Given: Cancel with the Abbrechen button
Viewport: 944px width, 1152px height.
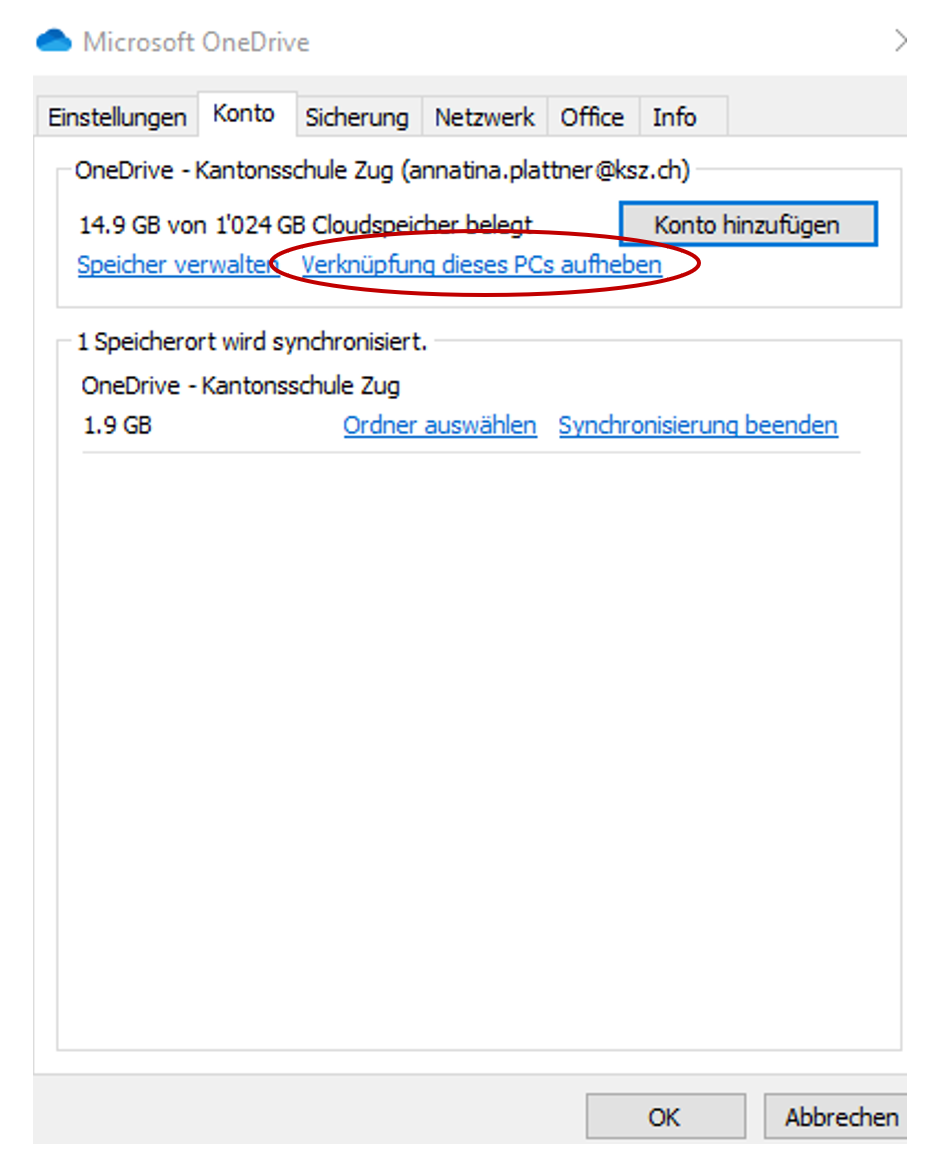Looking at the screenshot, I should [x=840, y=1117].
